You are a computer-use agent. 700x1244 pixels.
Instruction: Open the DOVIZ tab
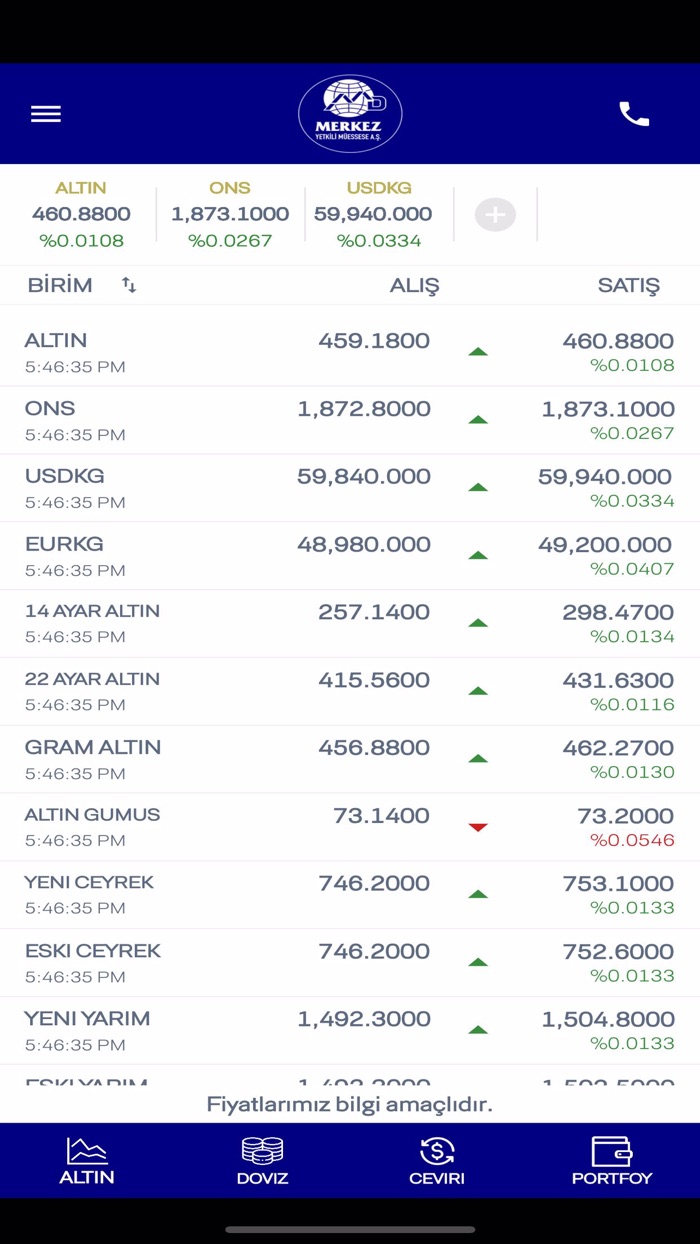tap(262, 1161)
